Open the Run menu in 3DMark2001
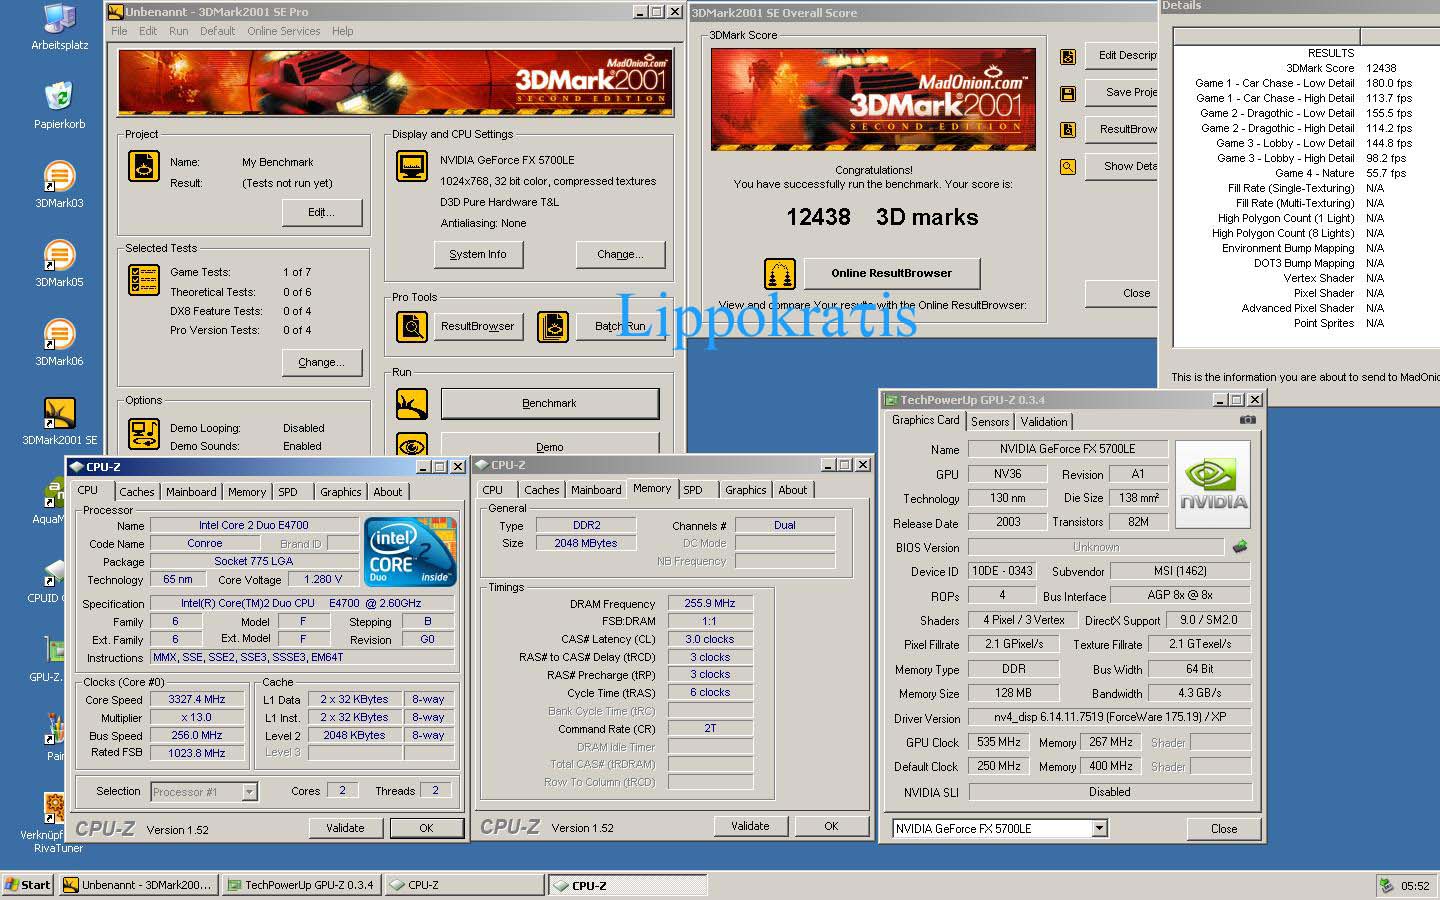 coord(178,31)
